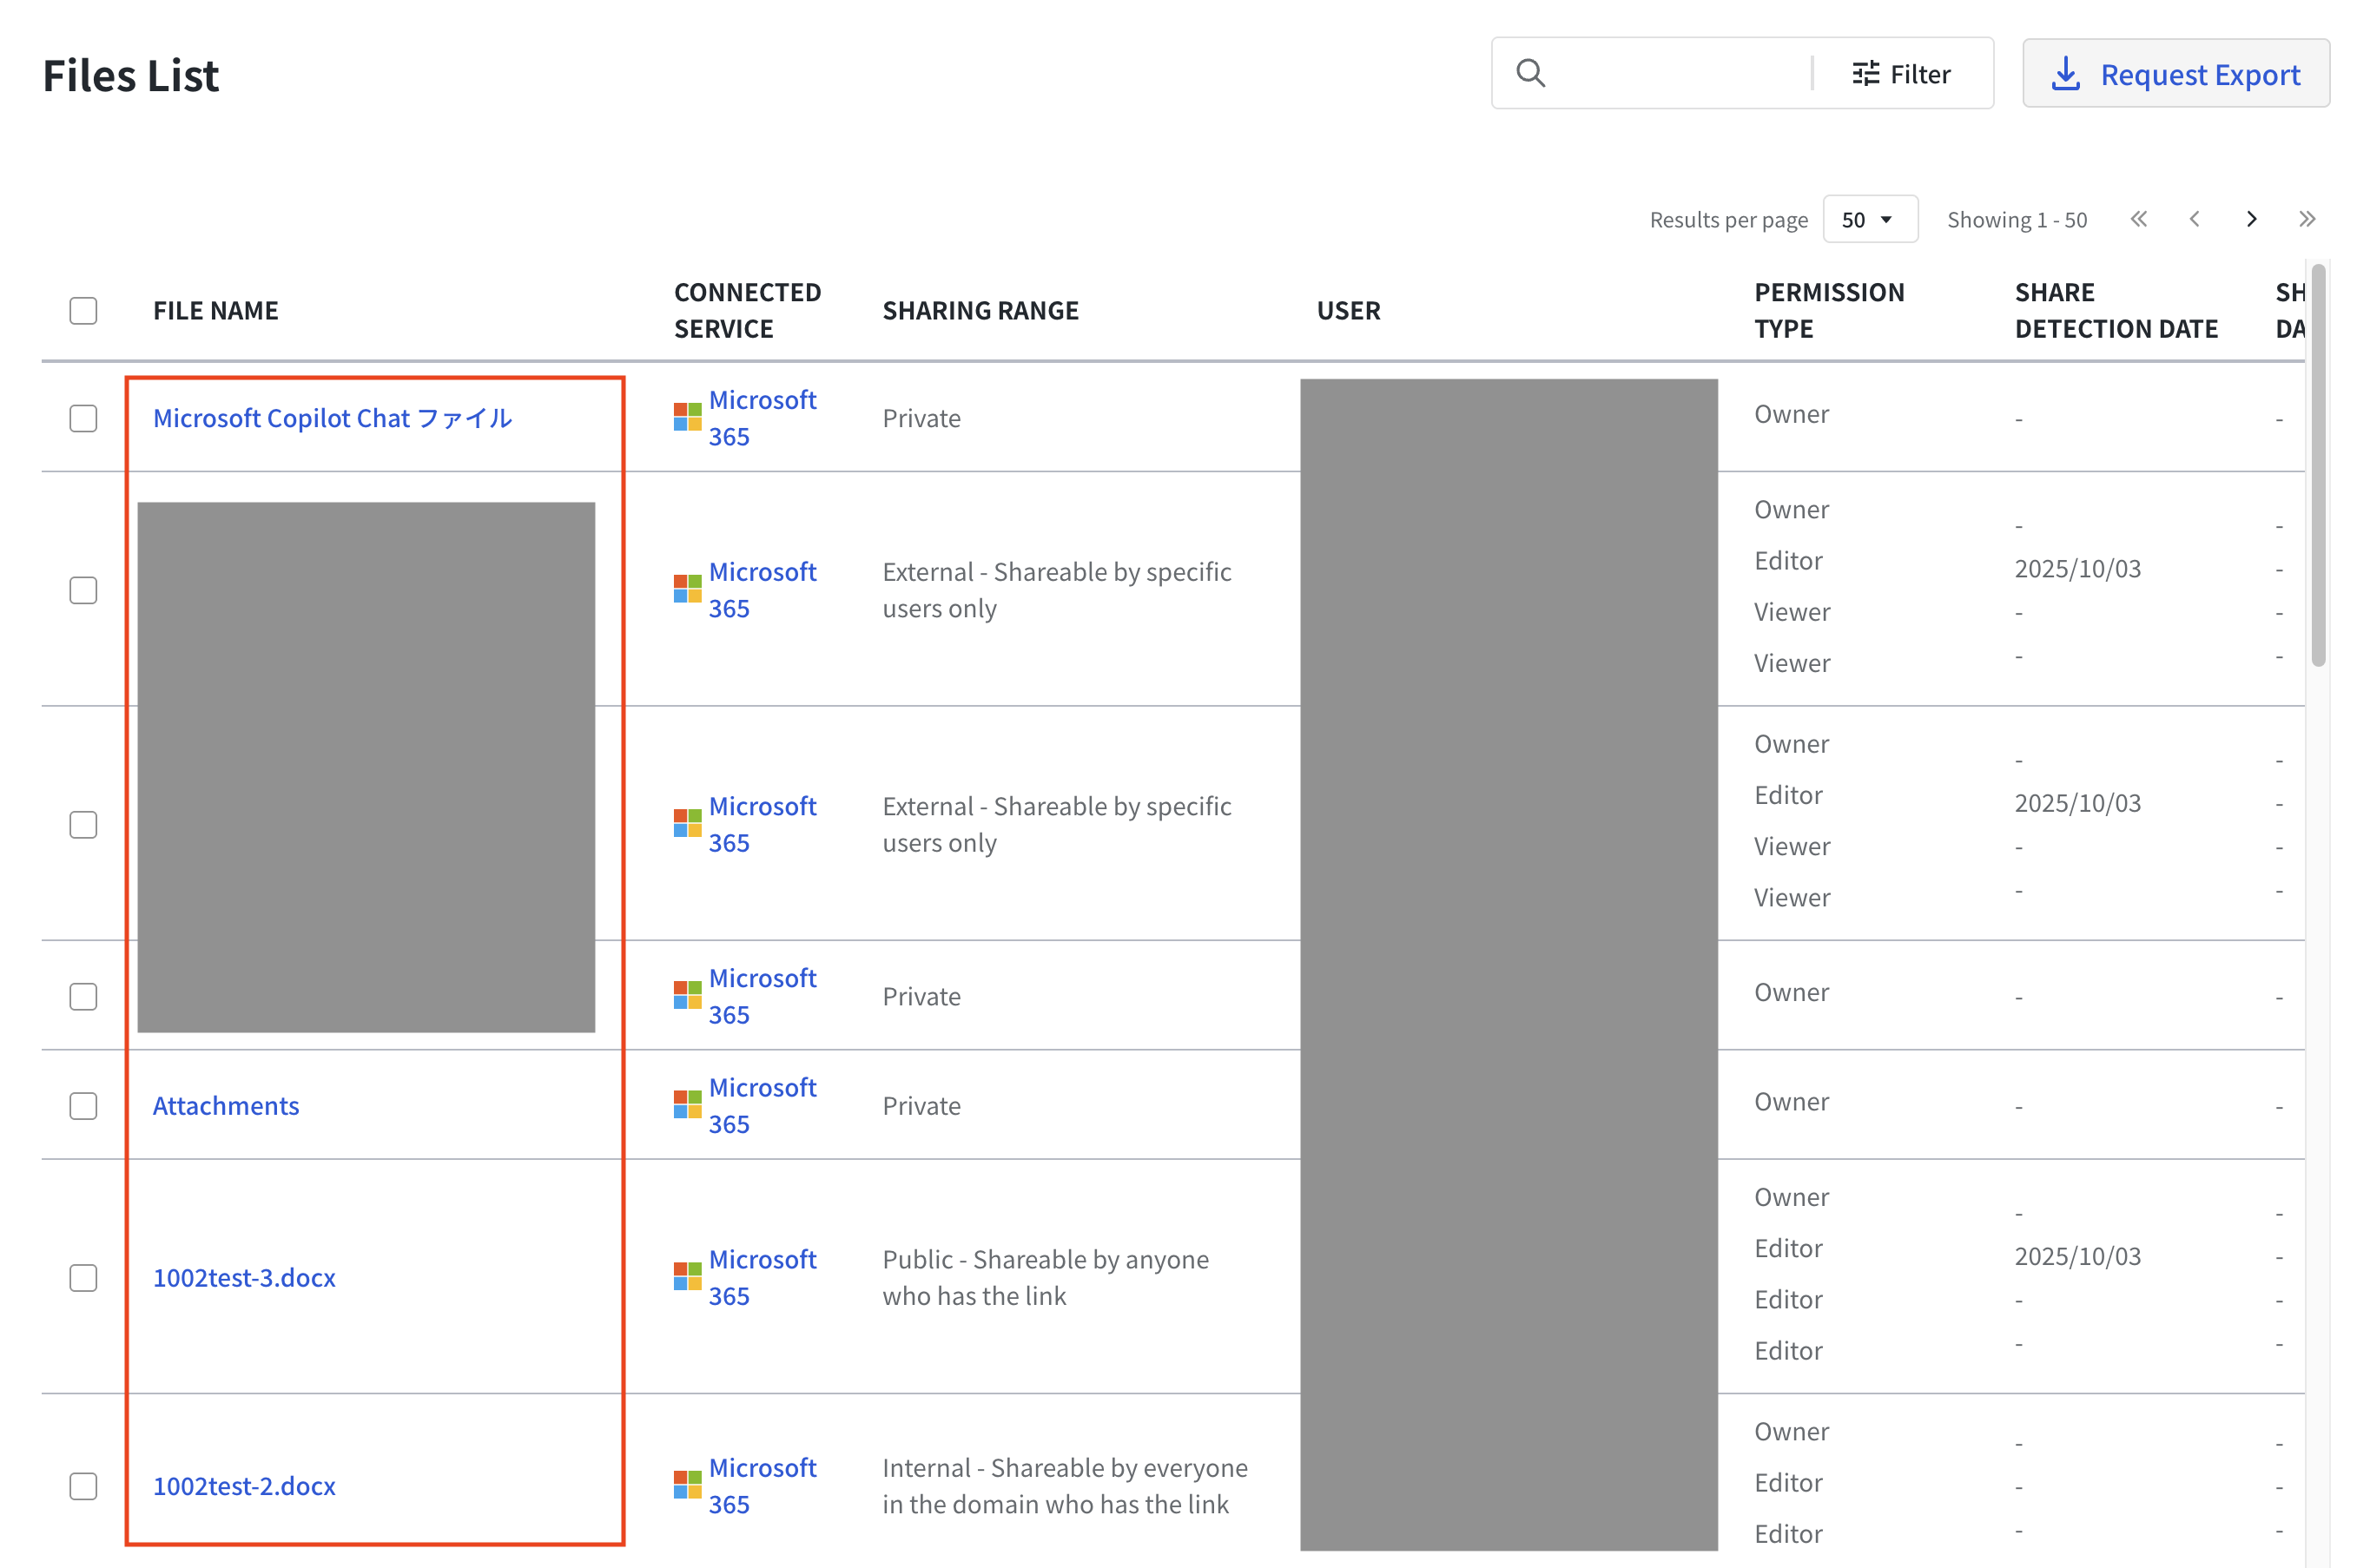Click Microsoft 365 link in Attachments row
The width and height of the screenshot is (2357, 1568).
tap(762, 1105)
